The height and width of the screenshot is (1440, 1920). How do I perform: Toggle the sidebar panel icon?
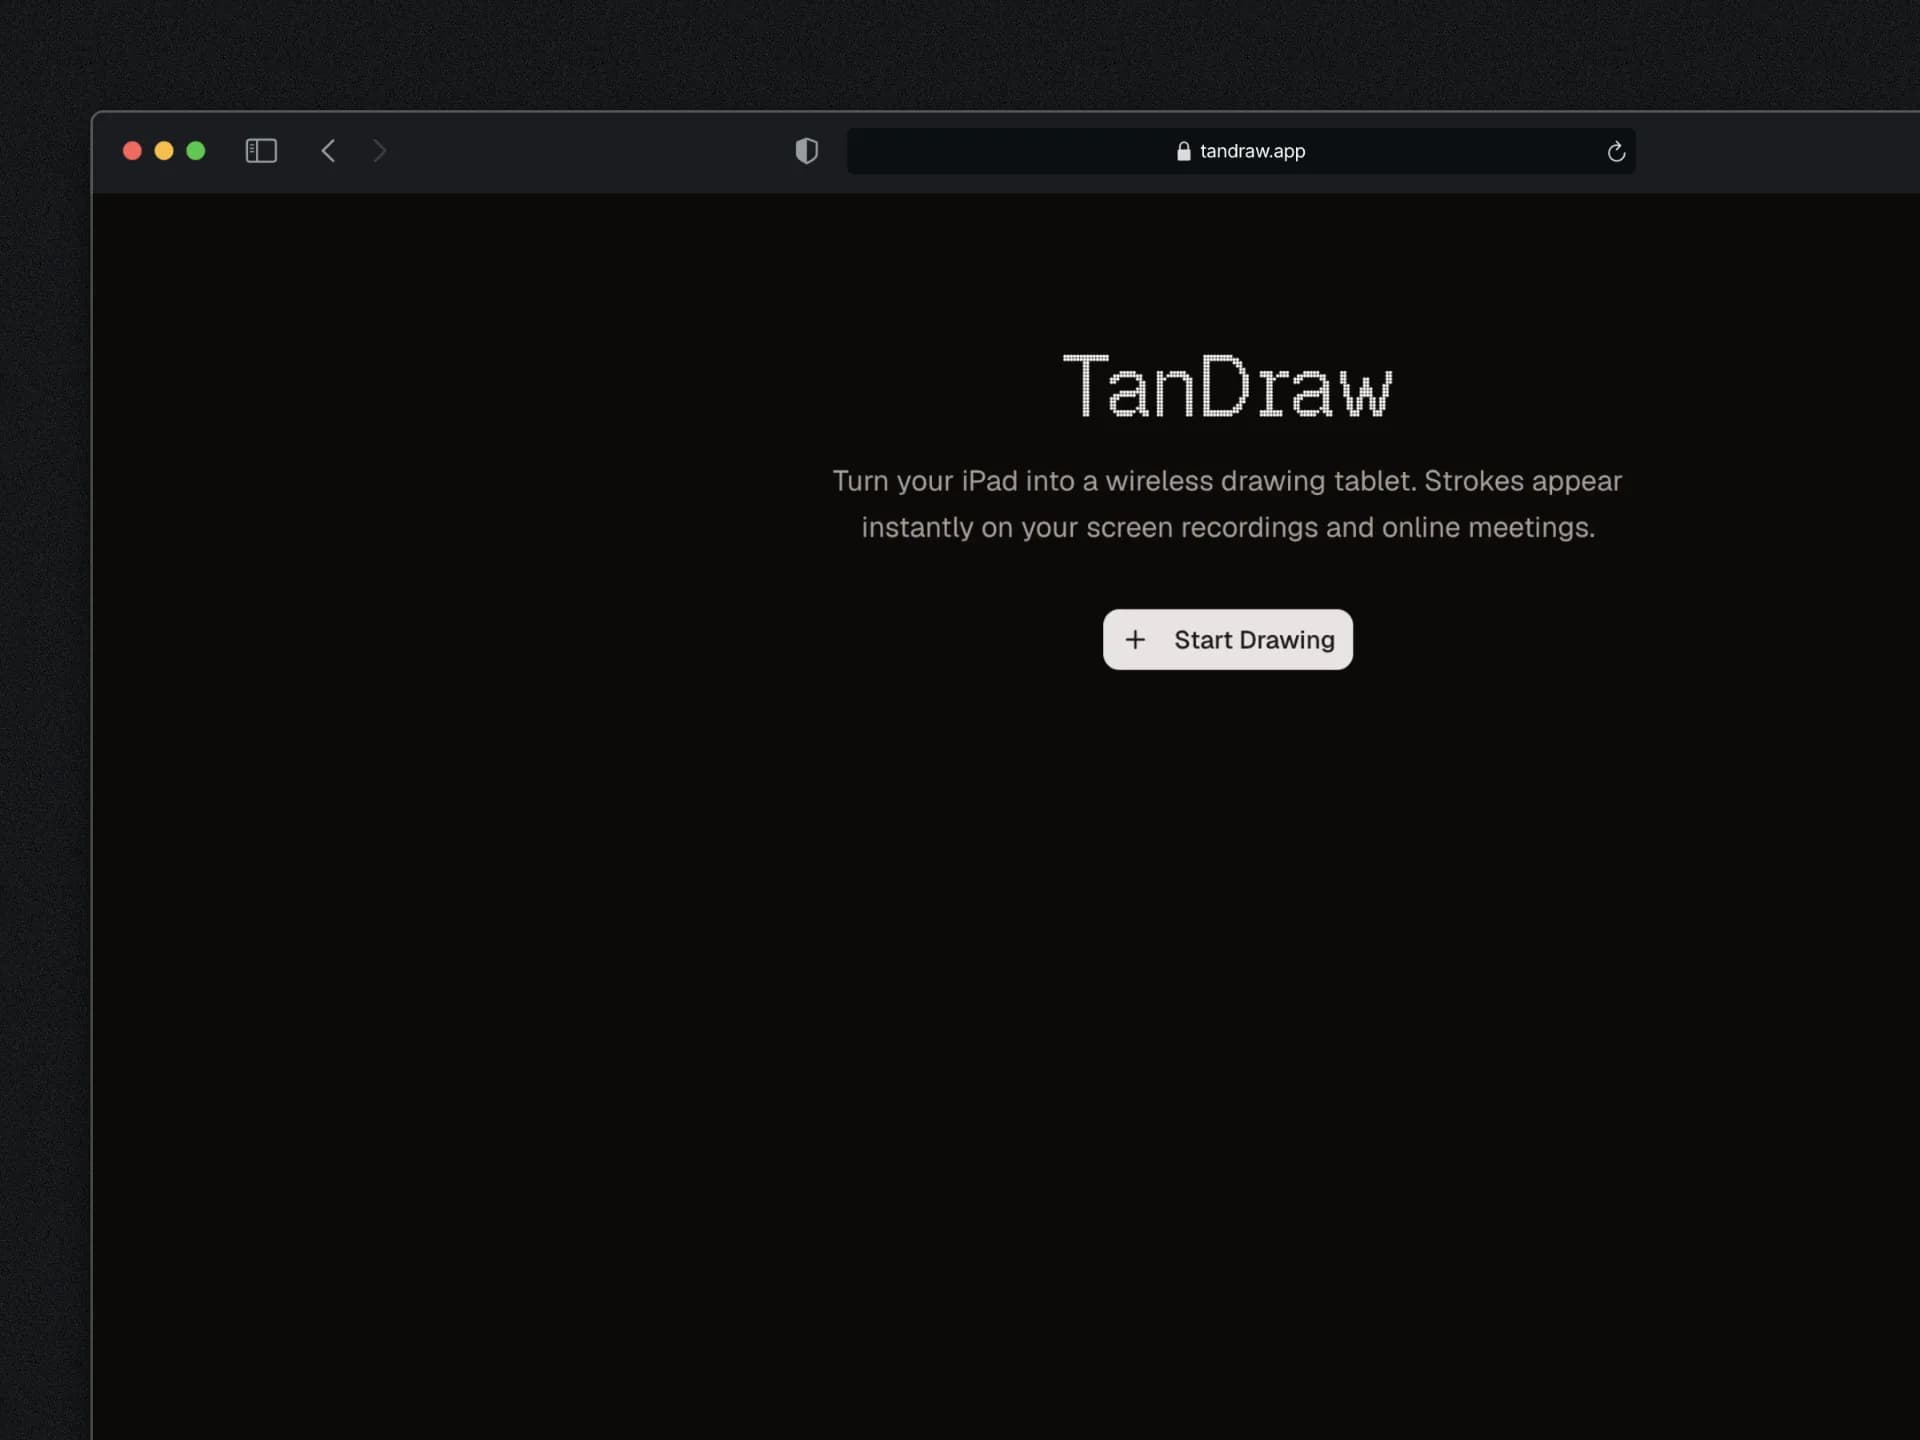[x=260, y=151]
